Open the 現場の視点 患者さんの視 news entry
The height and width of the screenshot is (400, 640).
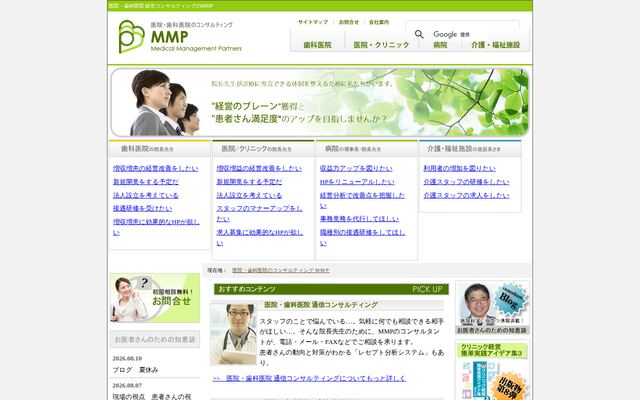[x=152, y=396]
